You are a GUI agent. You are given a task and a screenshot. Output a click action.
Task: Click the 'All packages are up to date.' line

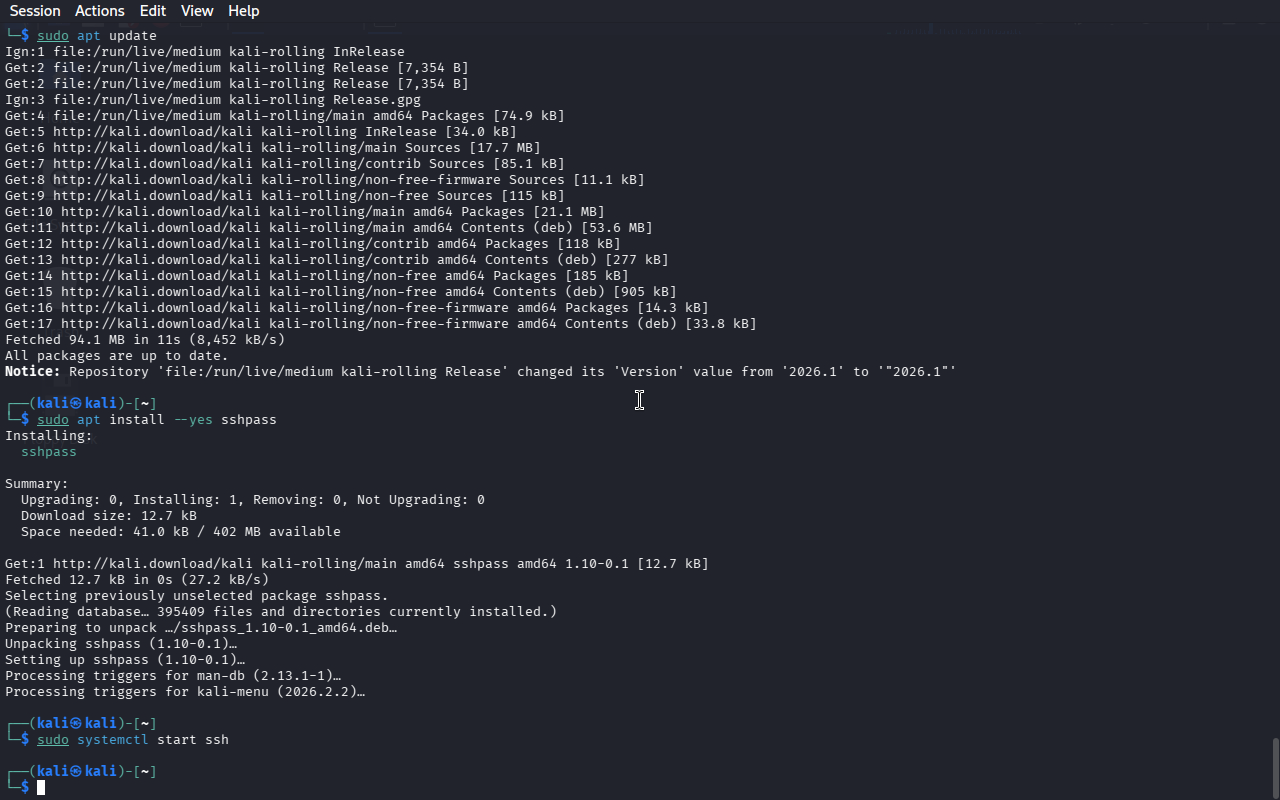(x=117, y=356)
